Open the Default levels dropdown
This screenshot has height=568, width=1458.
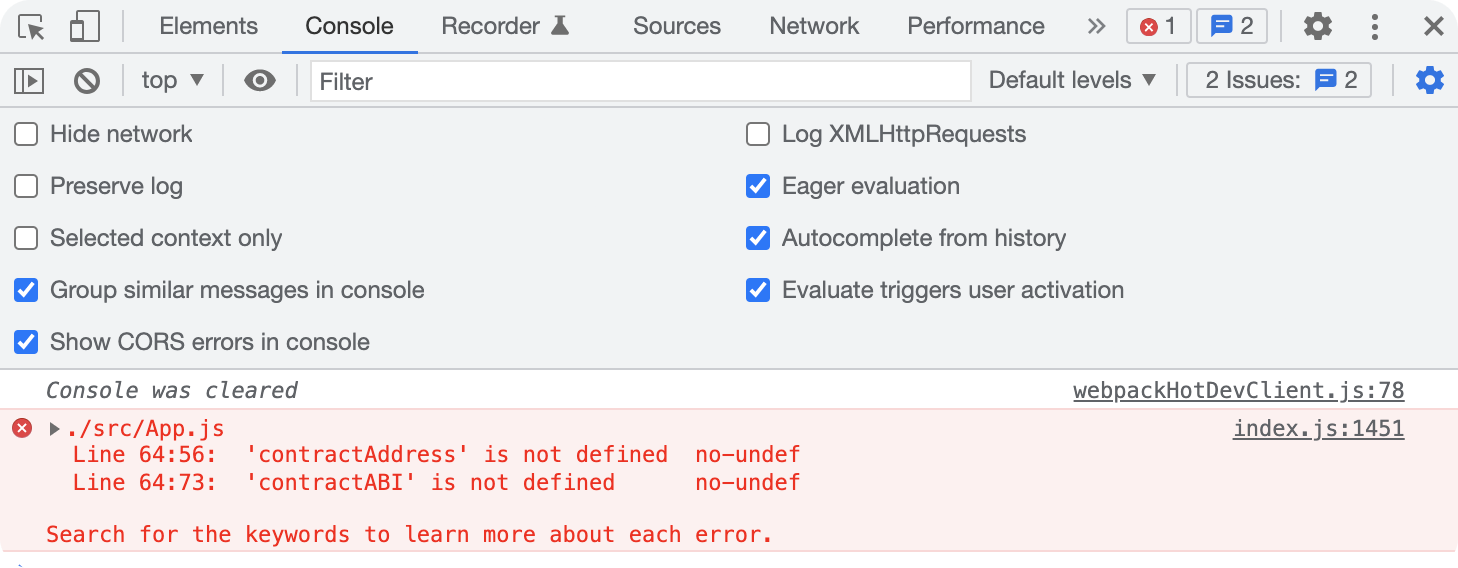click(1072, 80)
